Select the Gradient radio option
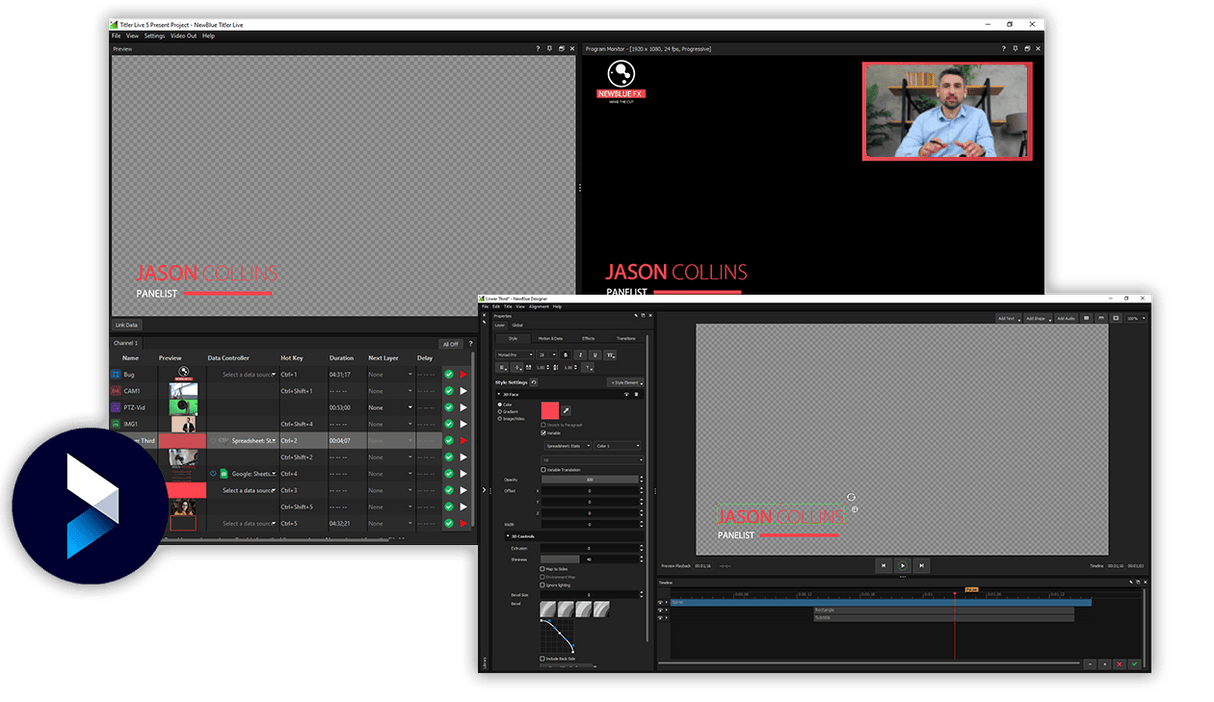Screen dimensions: 1214x702 click(x=500, y=411)
